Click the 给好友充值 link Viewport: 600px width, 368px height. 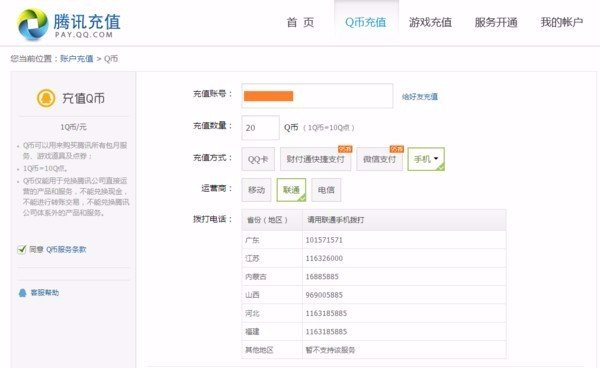pos(420,97)
